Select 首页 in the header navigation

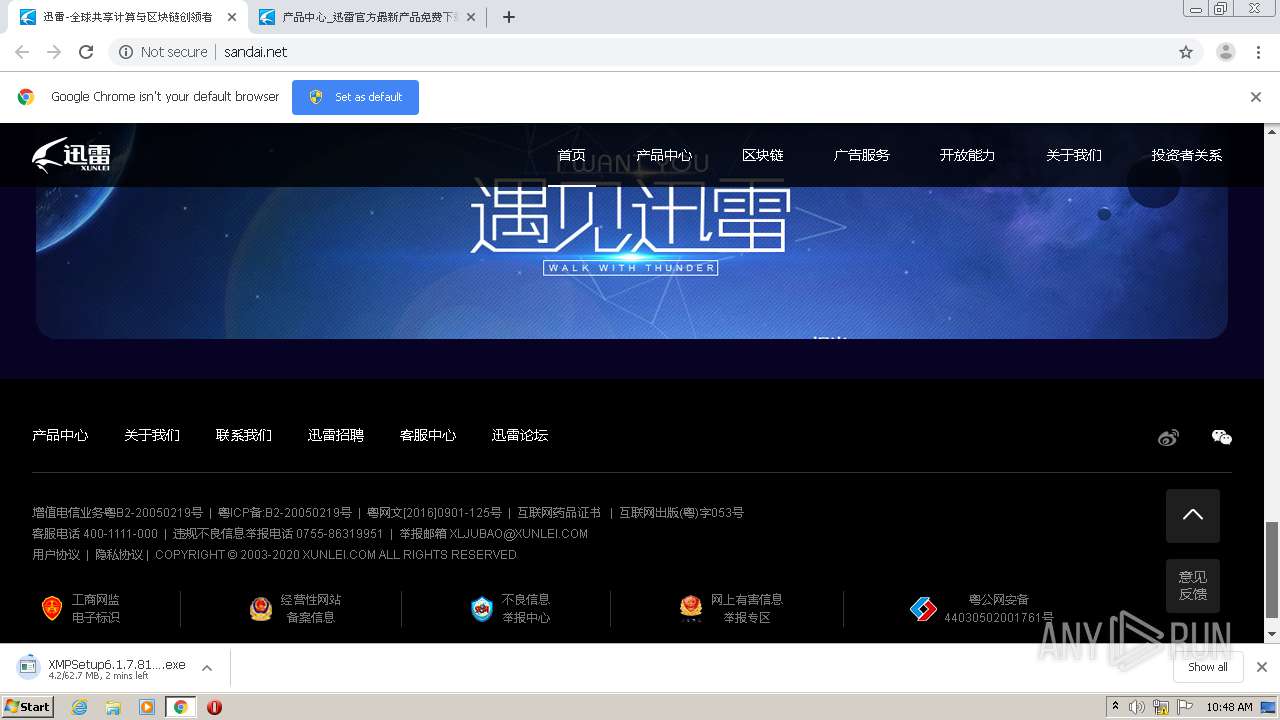click(x=572, y=155)
